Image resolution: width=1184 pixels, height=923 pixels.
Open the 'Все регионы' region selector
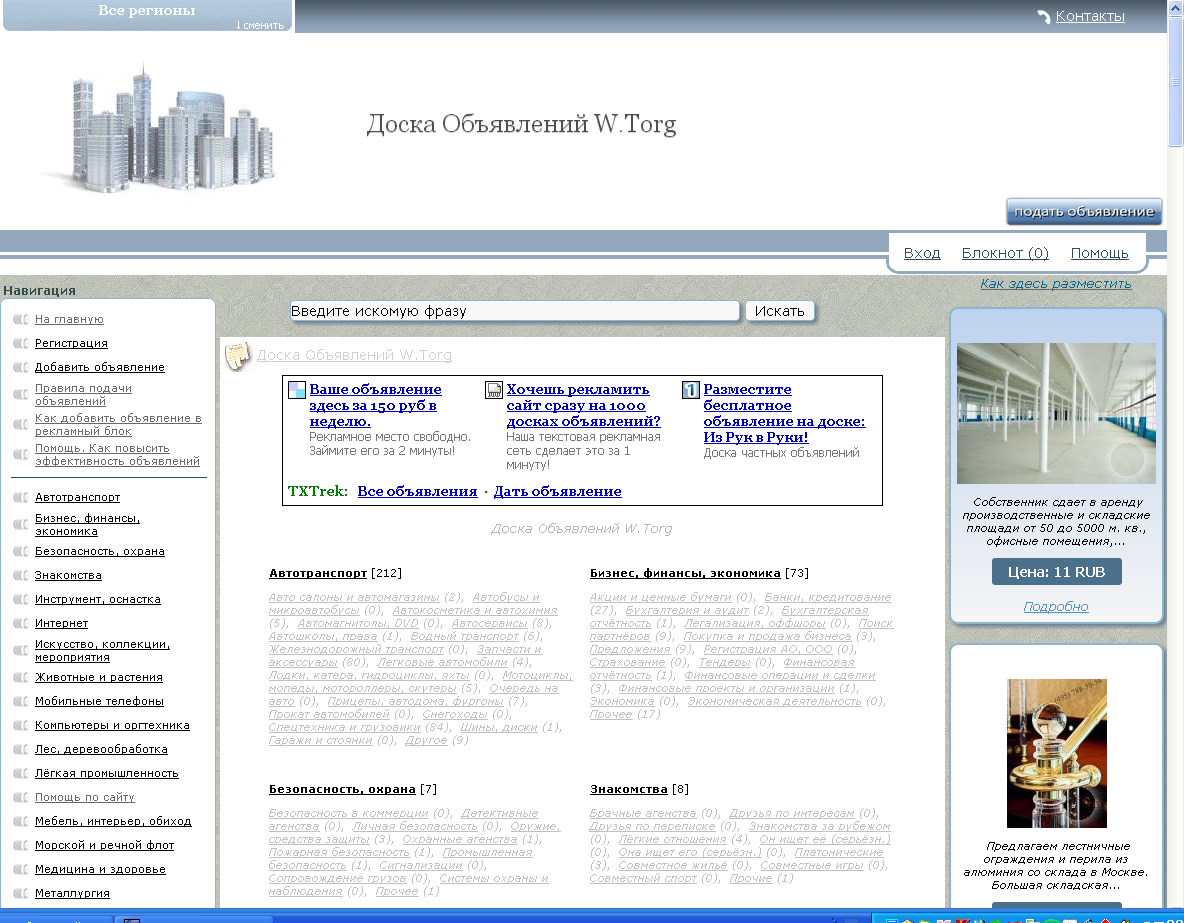pyautogui.click(x=147, y=11)
